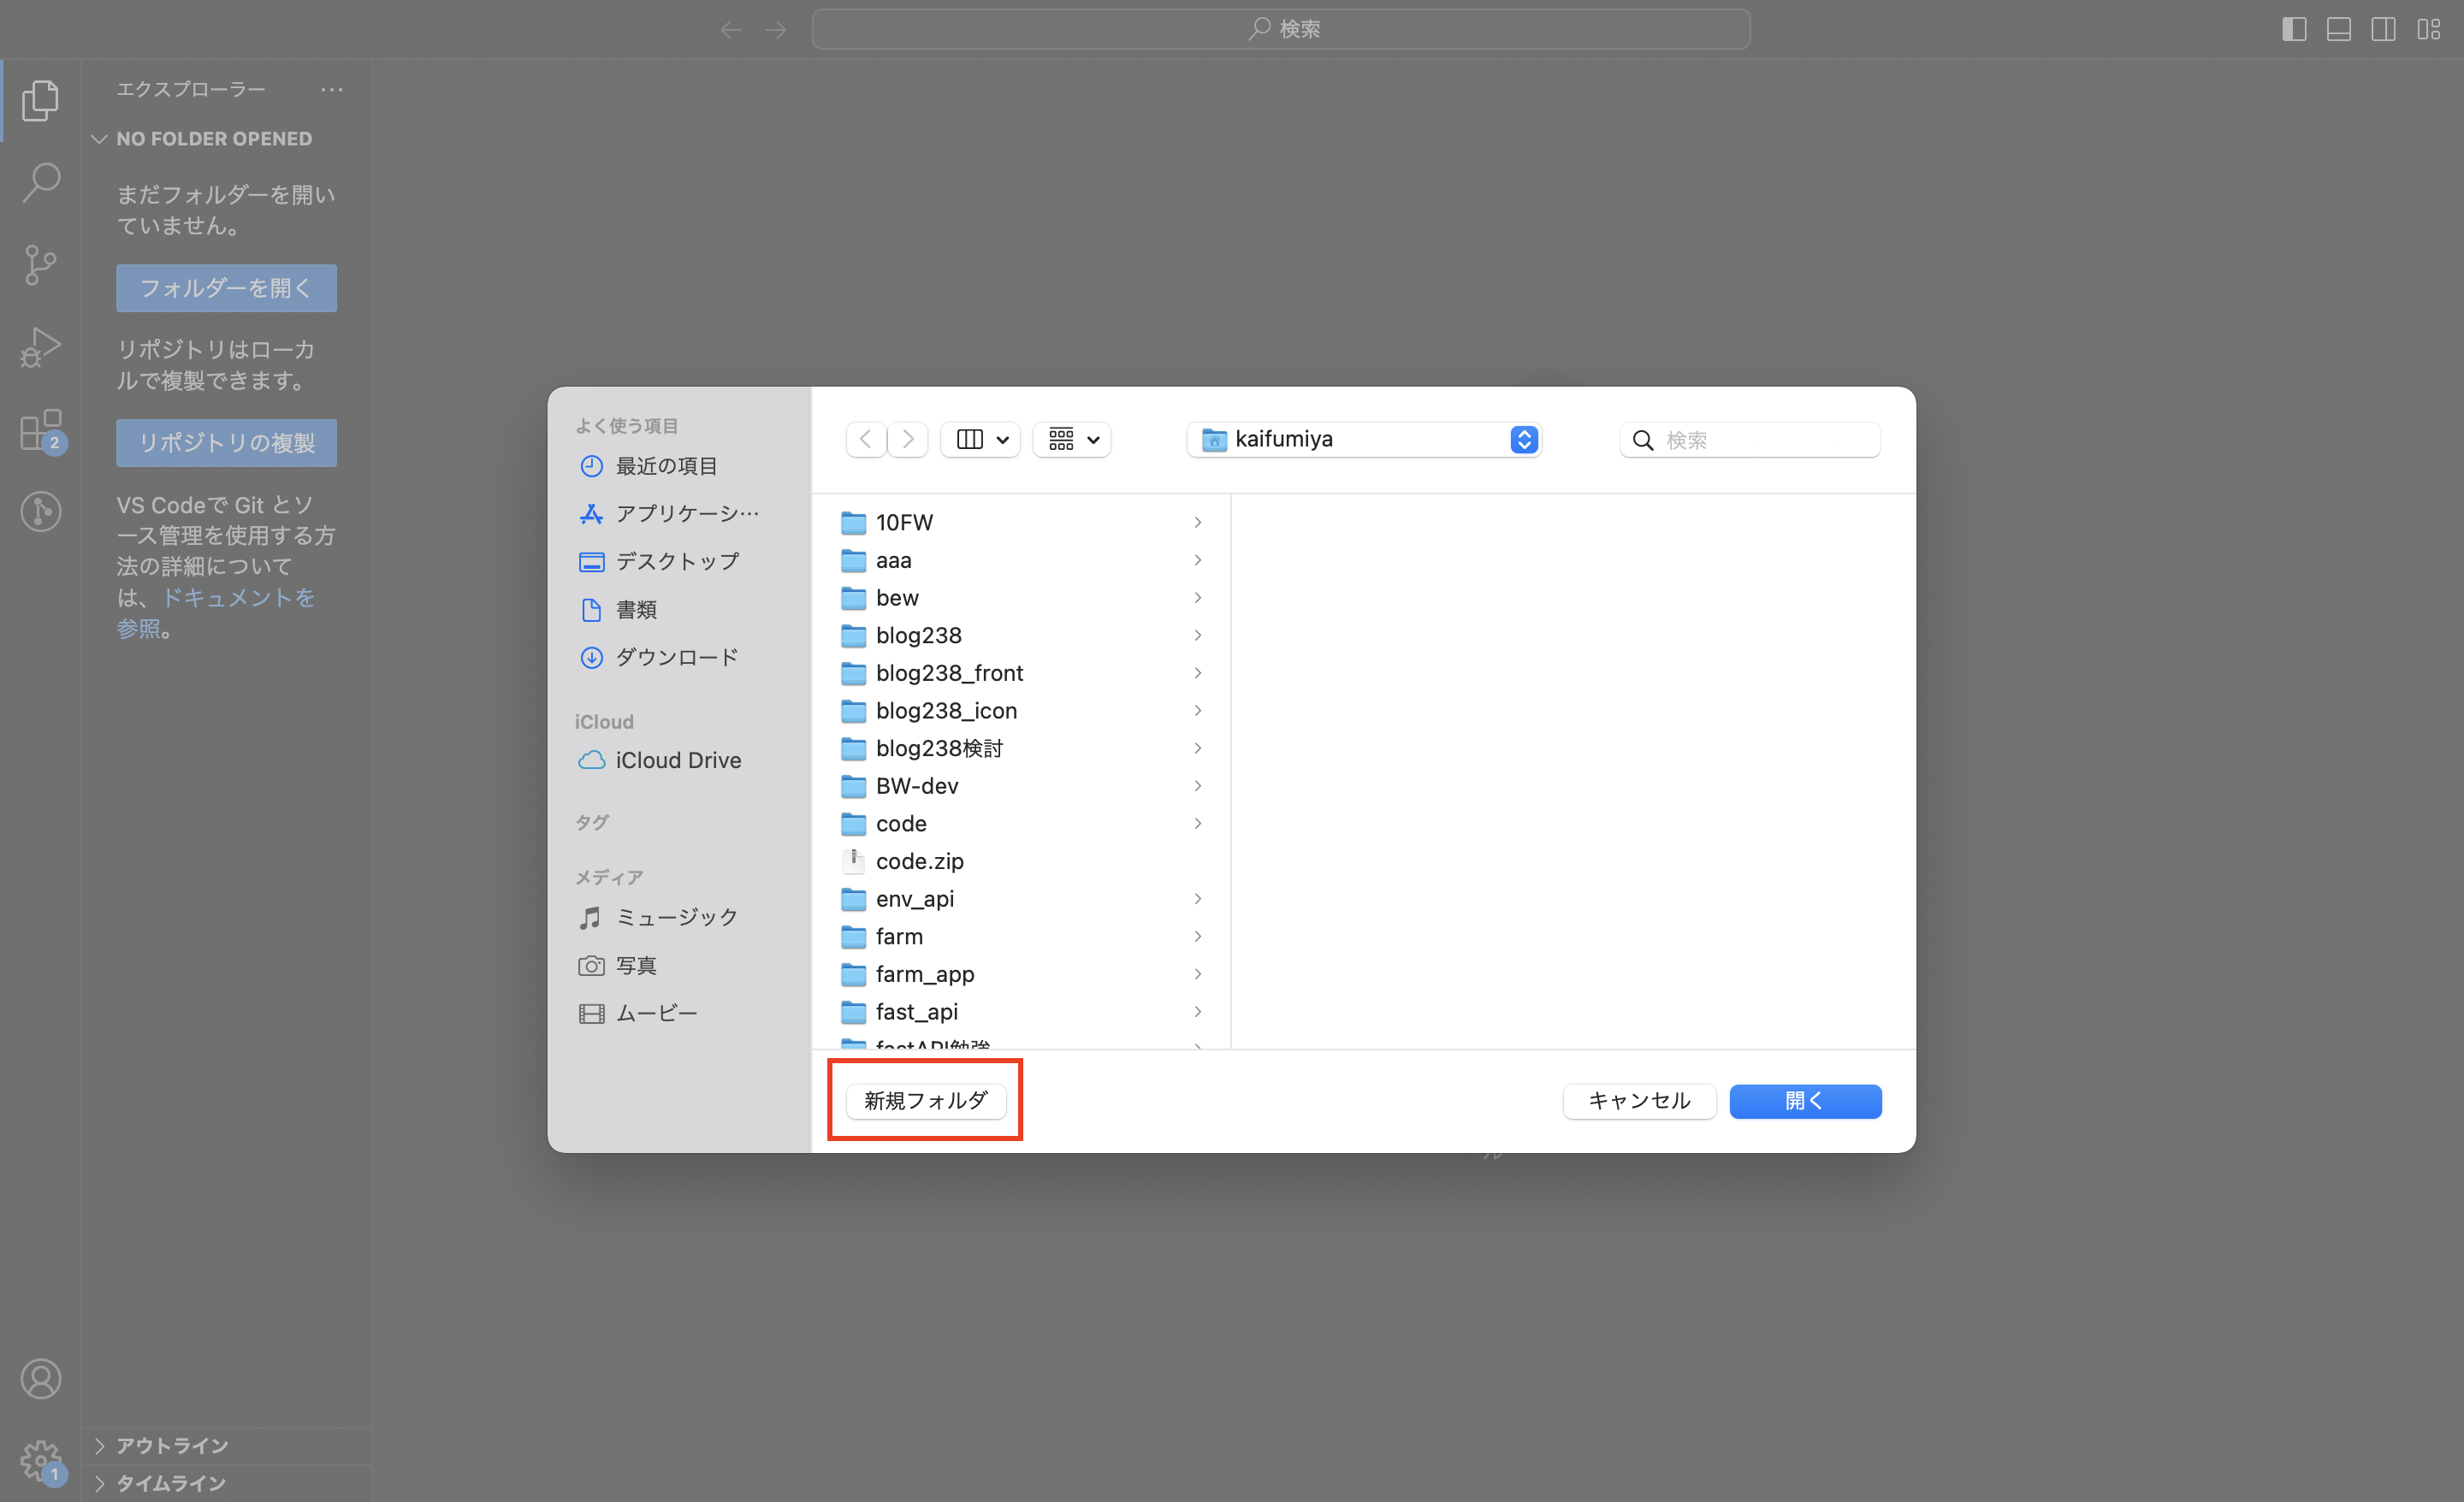
Task: Click the file dialog 検索 field
Action: pyautogui.click(x=1749, y=440)
